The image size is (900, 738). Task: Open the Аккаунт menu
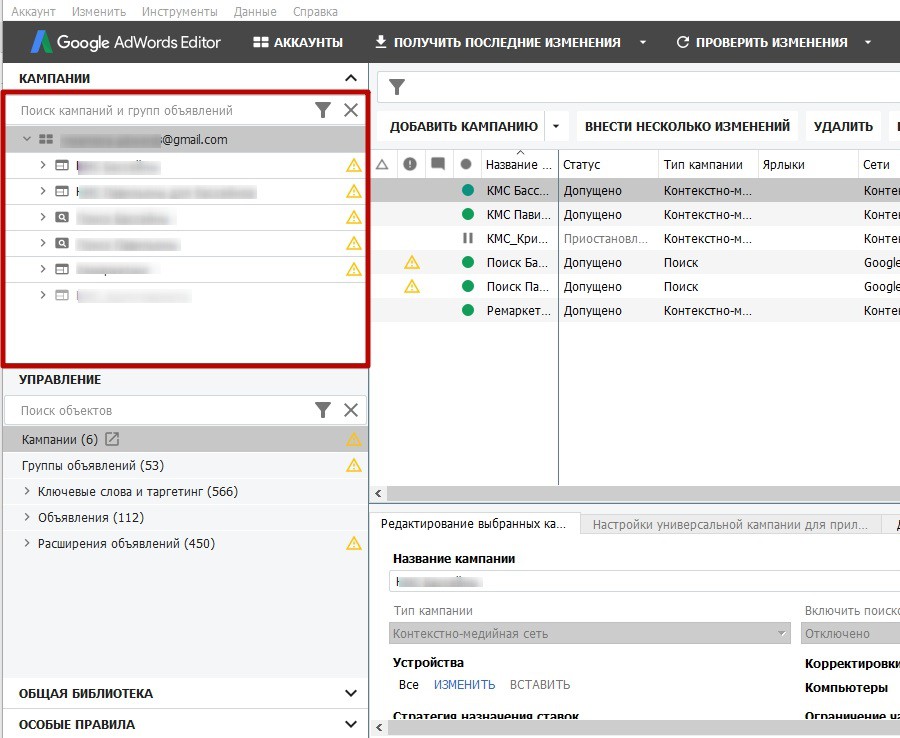33,11
